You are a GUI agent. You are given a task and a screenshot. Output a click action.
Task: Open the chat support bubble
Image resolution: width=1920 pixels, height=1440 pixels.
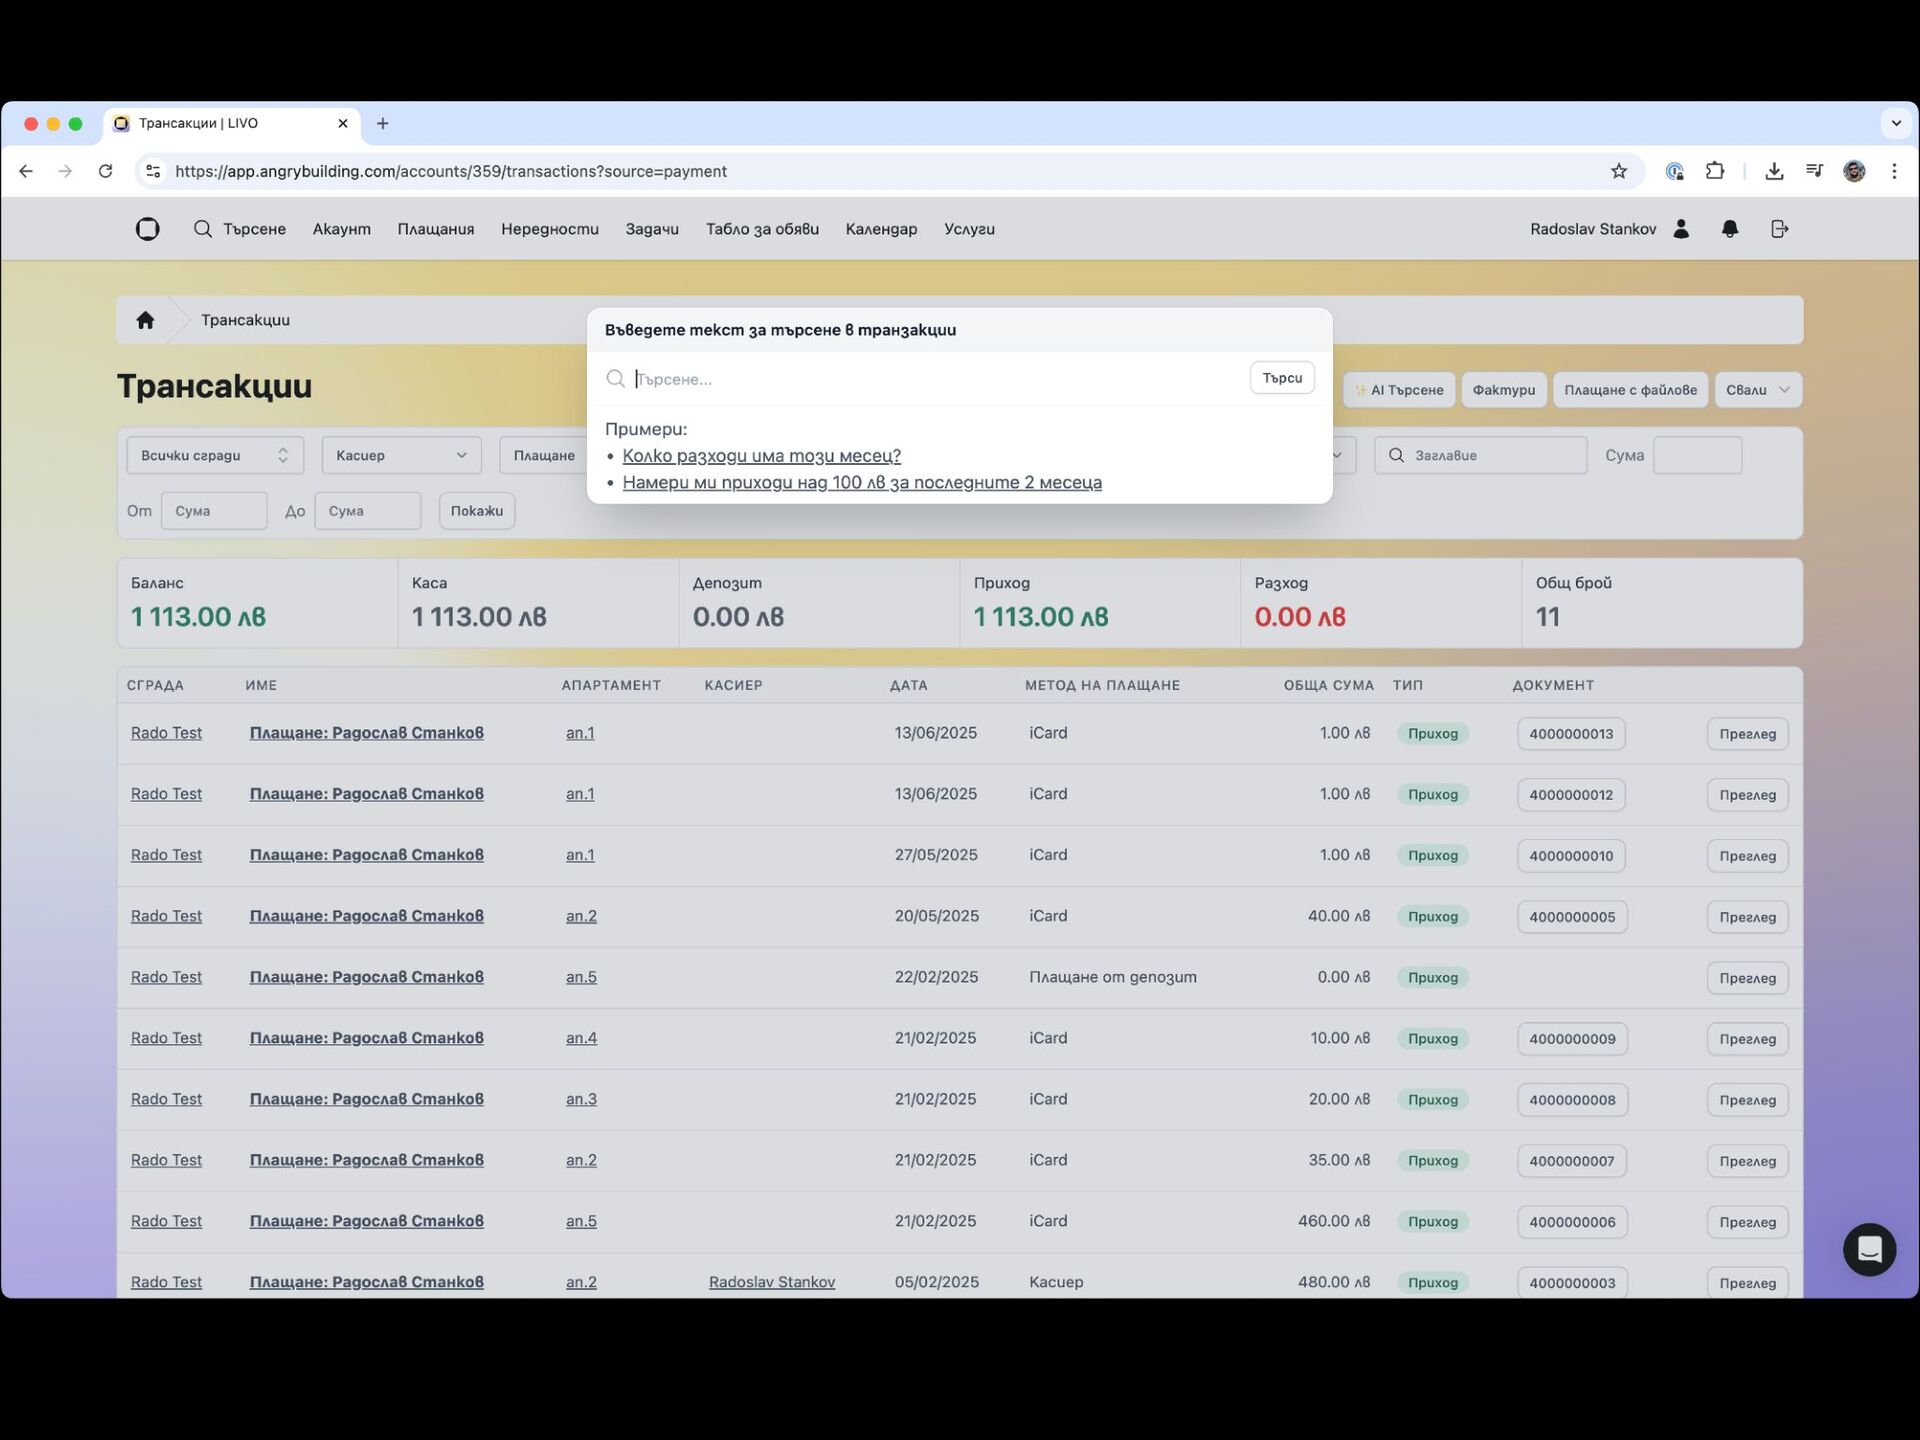pyautogui.click(x=1868, y=1249)
